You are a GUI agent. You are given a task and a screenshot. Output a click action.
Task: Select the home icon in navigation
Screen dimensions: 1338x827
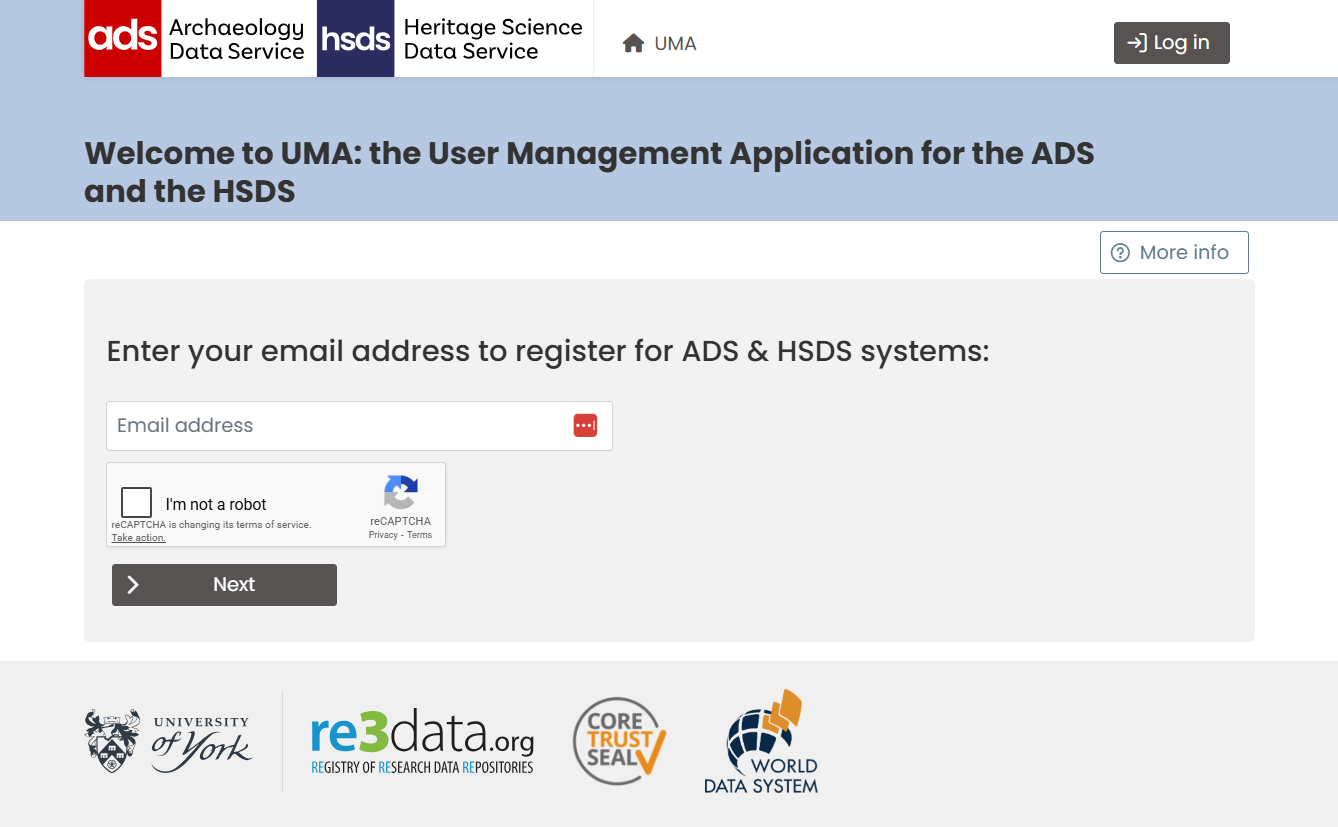tap(632, 43)
